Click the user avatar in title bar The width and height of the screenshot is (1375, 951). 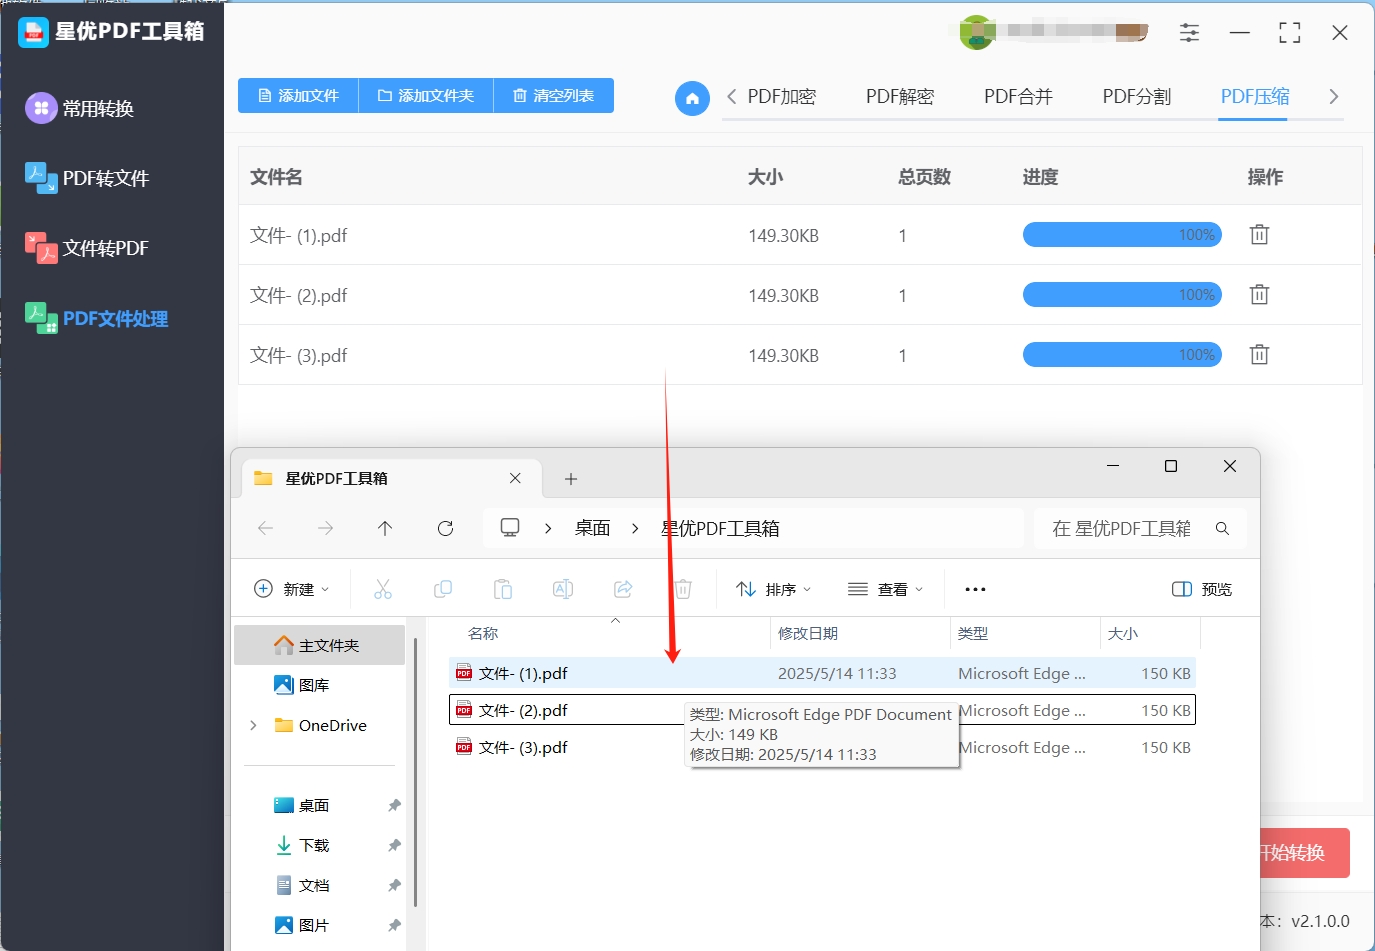click(977, 32)
